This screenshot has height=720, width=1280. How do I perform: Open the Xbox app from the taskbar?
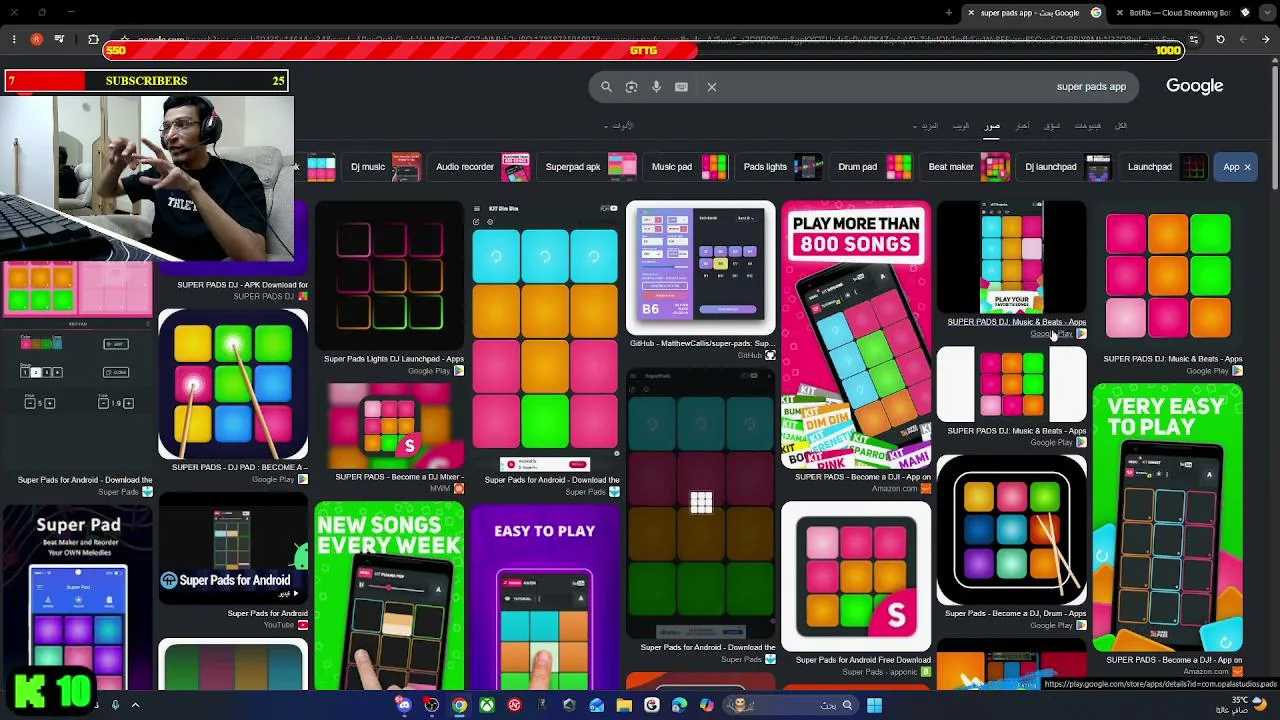(486, 705)
